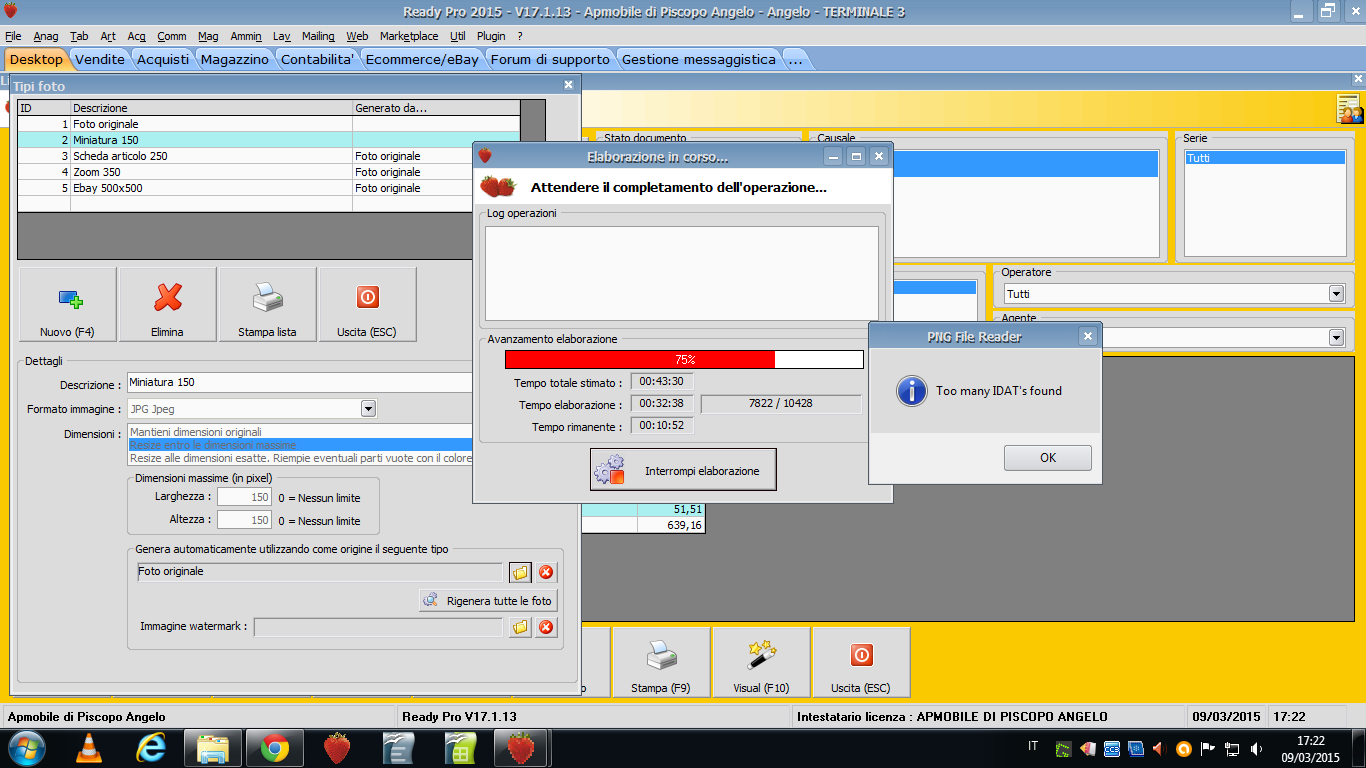Image resolution: width=1366 pixels, height=768 pixels.
Task: Switch to the Magazzino tab
Action: click(x=235, y=59)
